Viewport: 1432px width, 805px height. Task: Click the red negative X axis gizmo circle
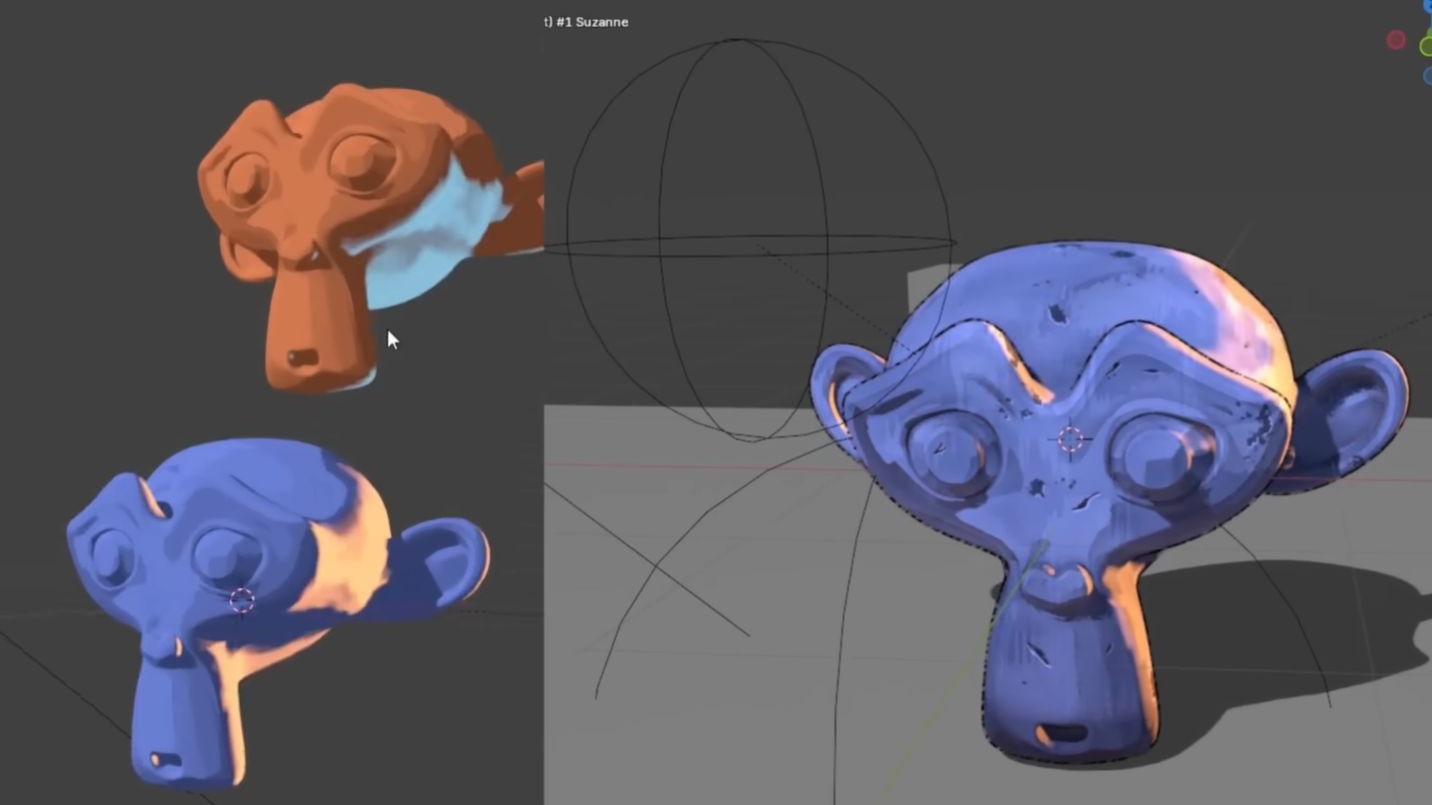[1396, 40]
